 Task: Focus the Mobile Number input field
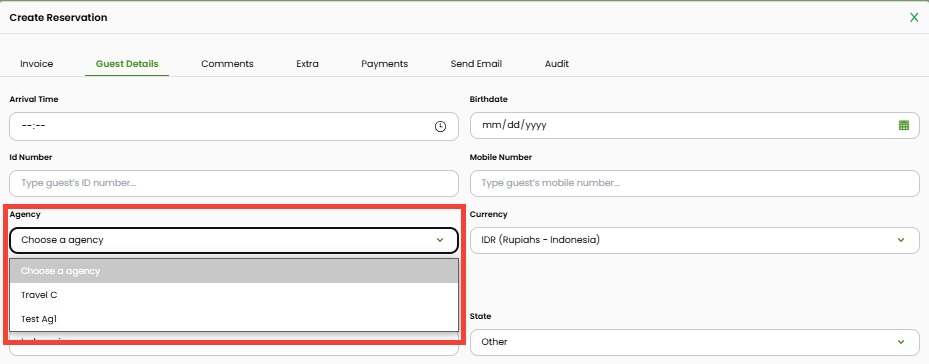pyautogui.click(x=694, y=183)
